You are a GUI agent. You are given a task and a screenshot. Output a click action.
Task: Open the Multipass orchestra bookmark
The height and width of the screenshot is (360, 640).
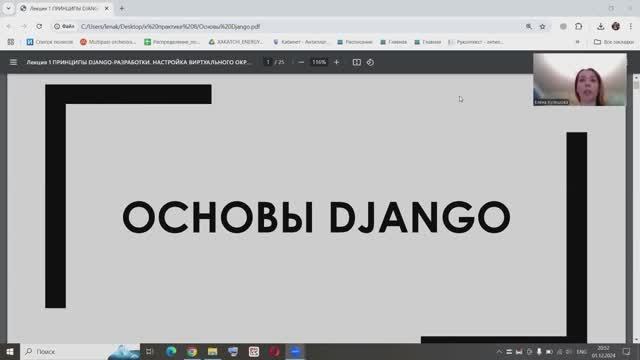click(108, 42)
